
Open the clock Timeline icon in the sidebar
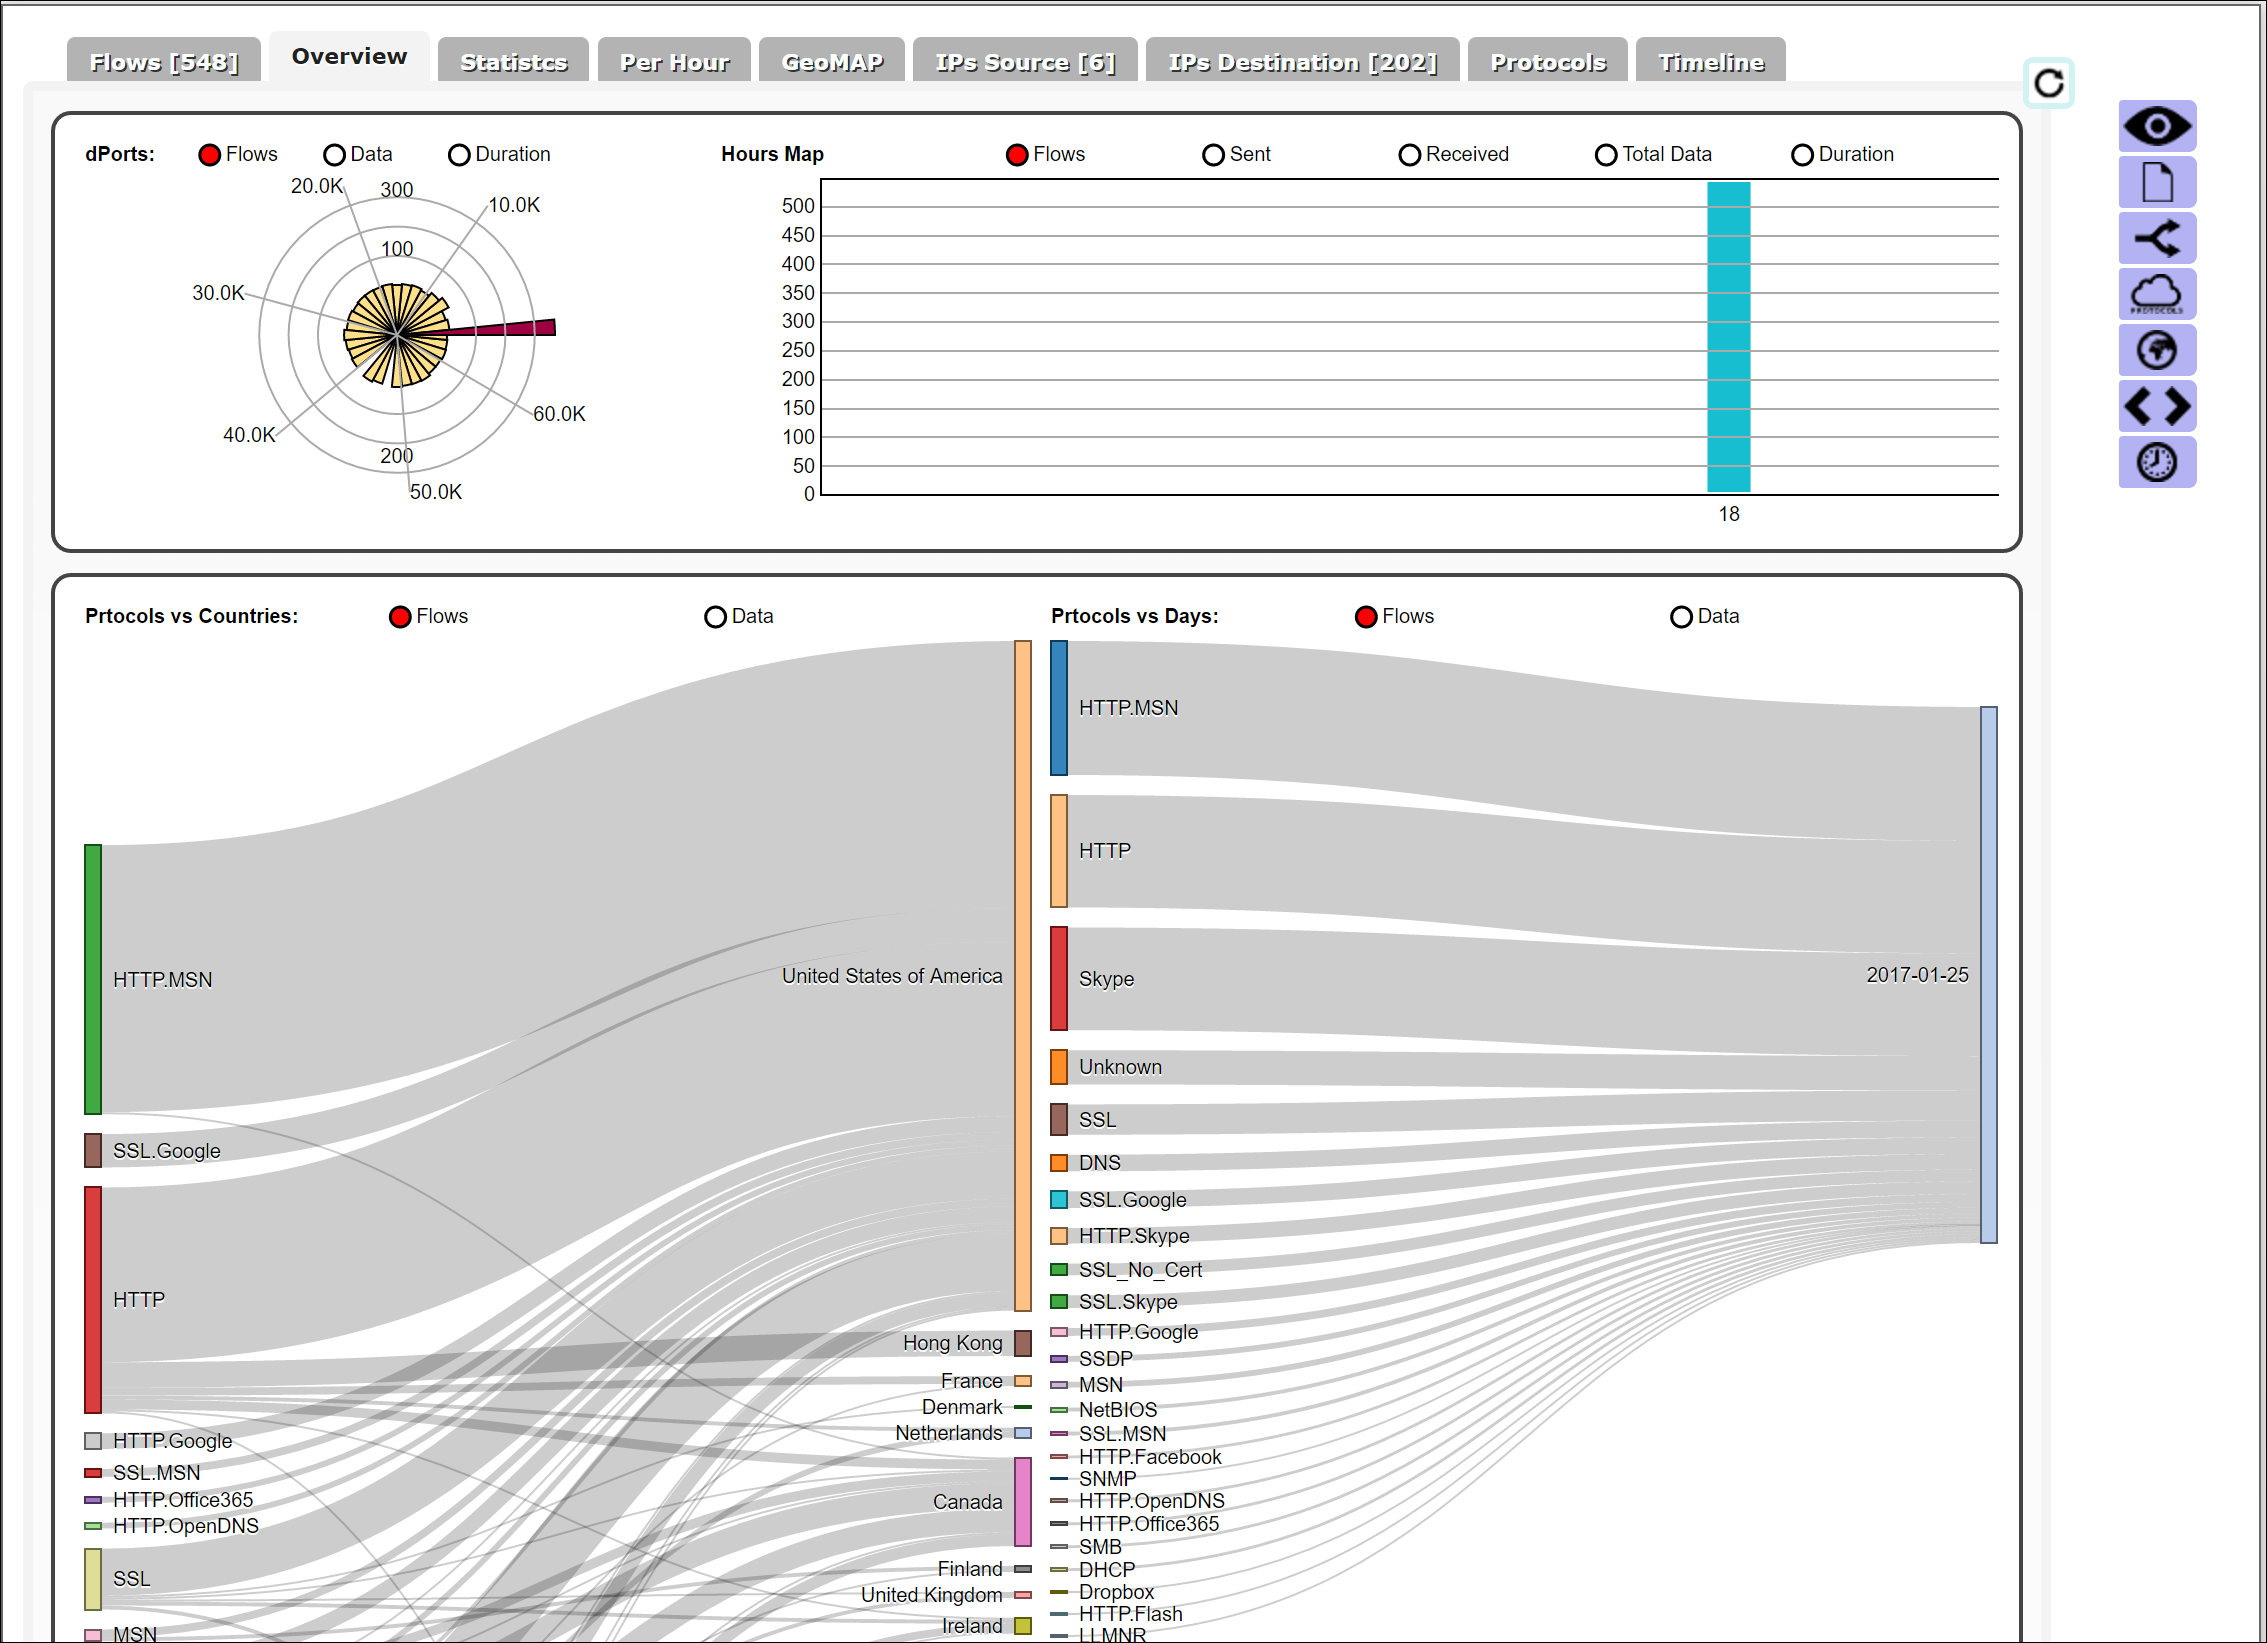pos(2157,462)
